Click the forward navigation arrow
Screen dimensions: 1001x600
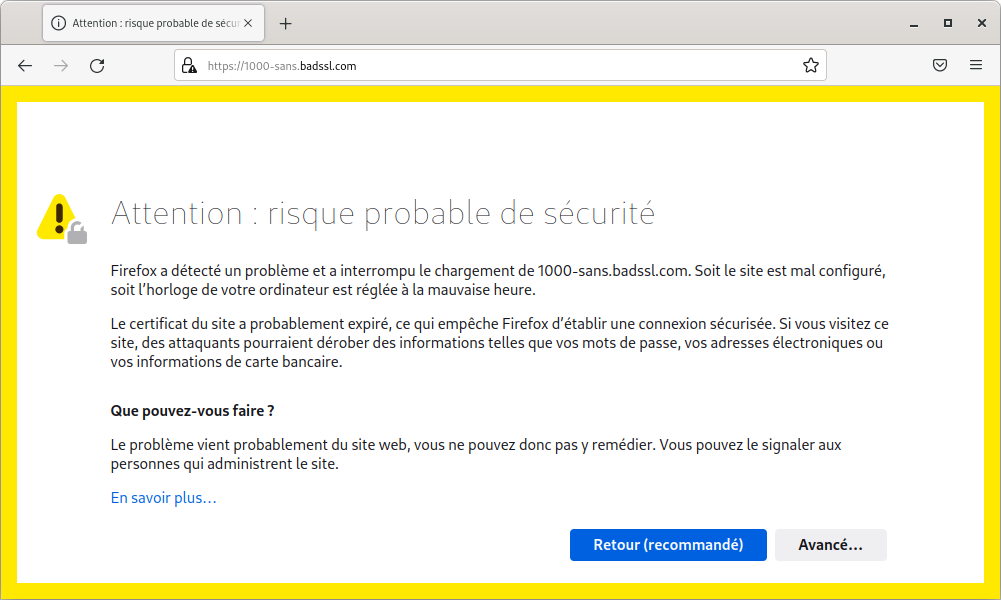(x=61, y=66)
